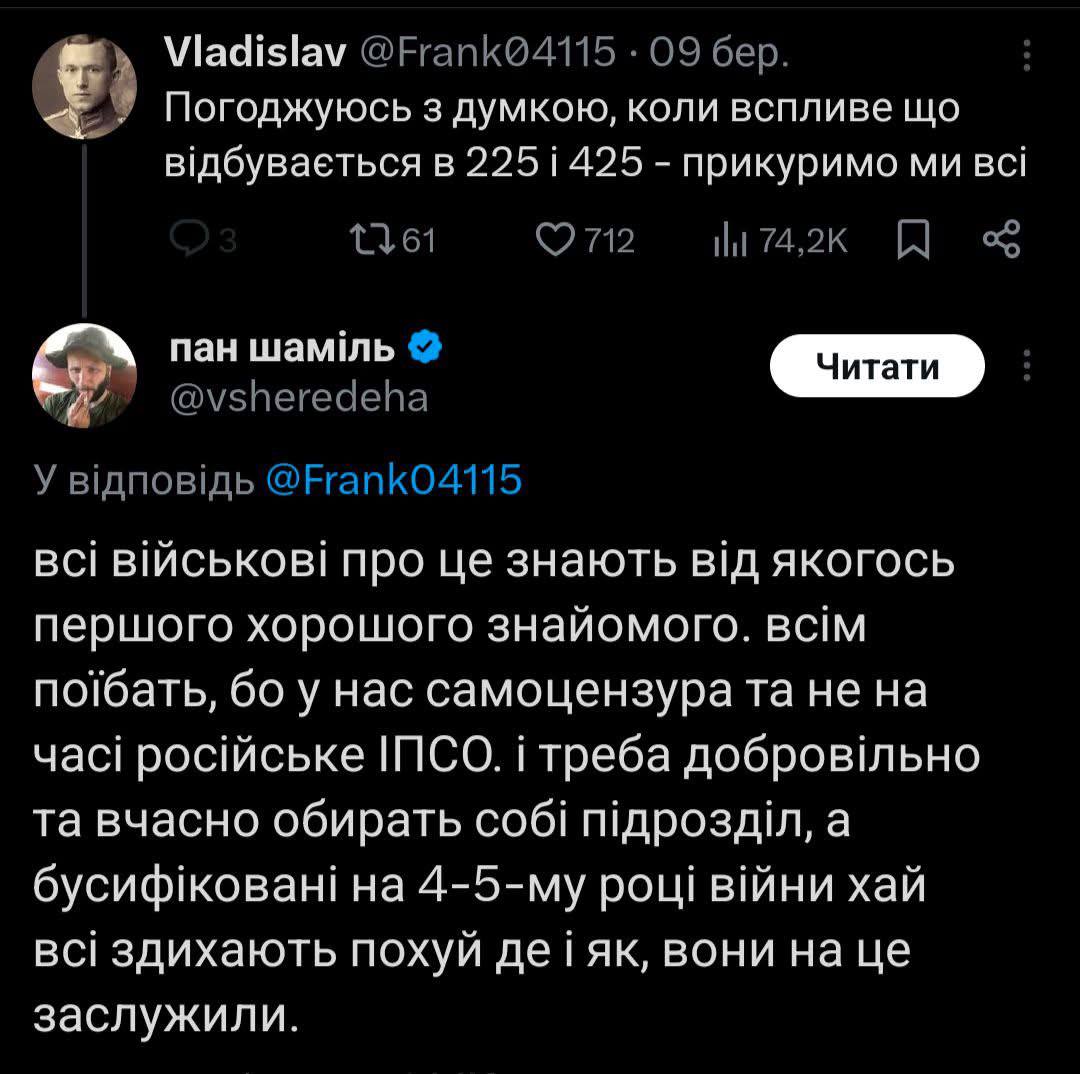Click the пан шаміль display name
This screenshot has width=1080, height=1074.
[x=283, y=349]
